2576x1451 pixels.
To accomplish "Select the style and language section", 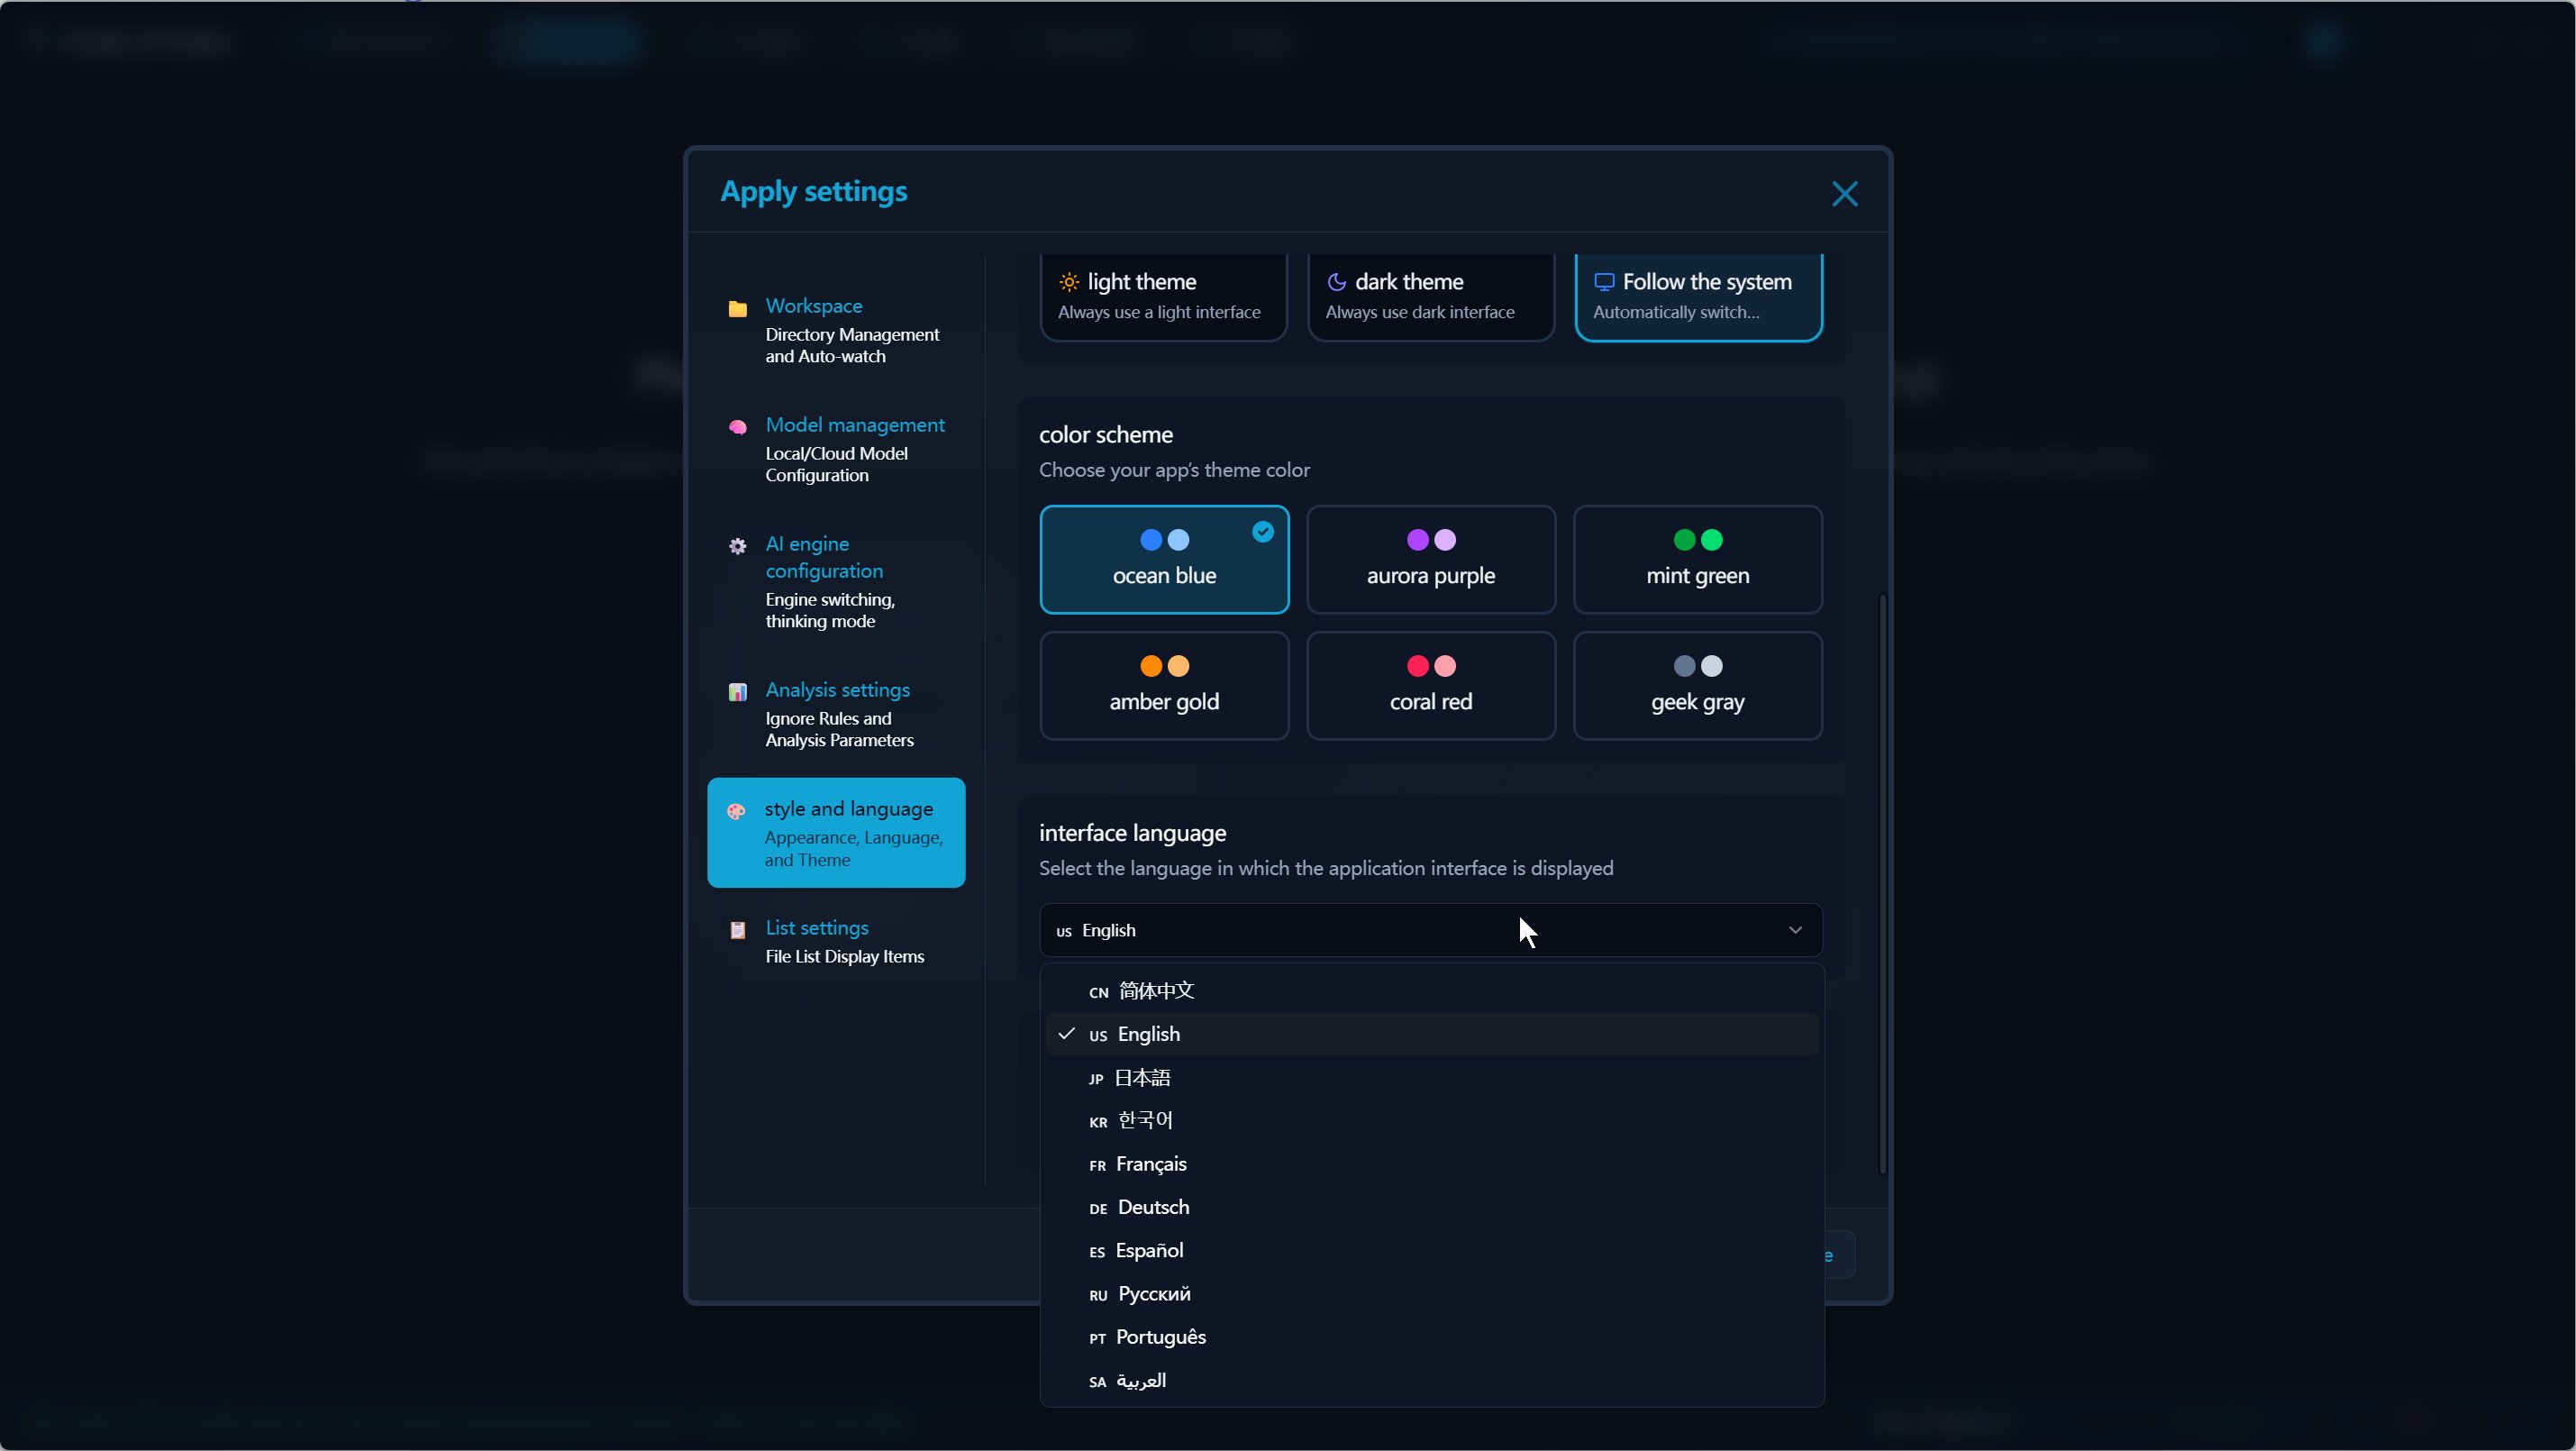I will [x=836, y=833].
